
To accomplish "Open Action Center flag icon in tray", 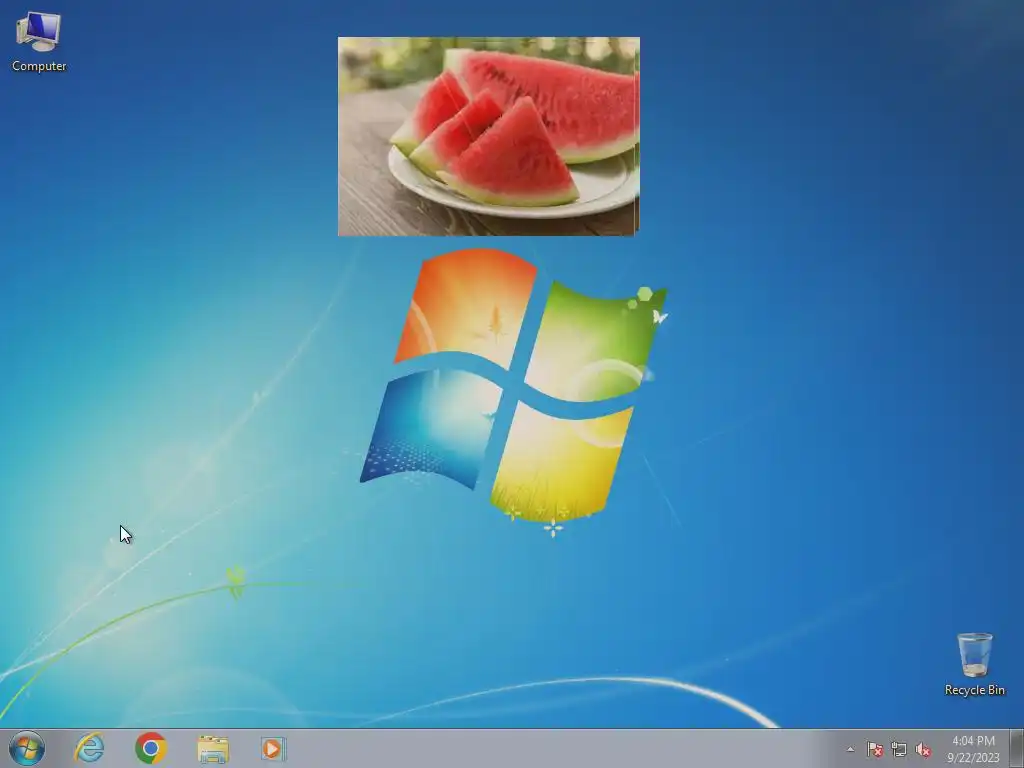I will tap(874, 750).
